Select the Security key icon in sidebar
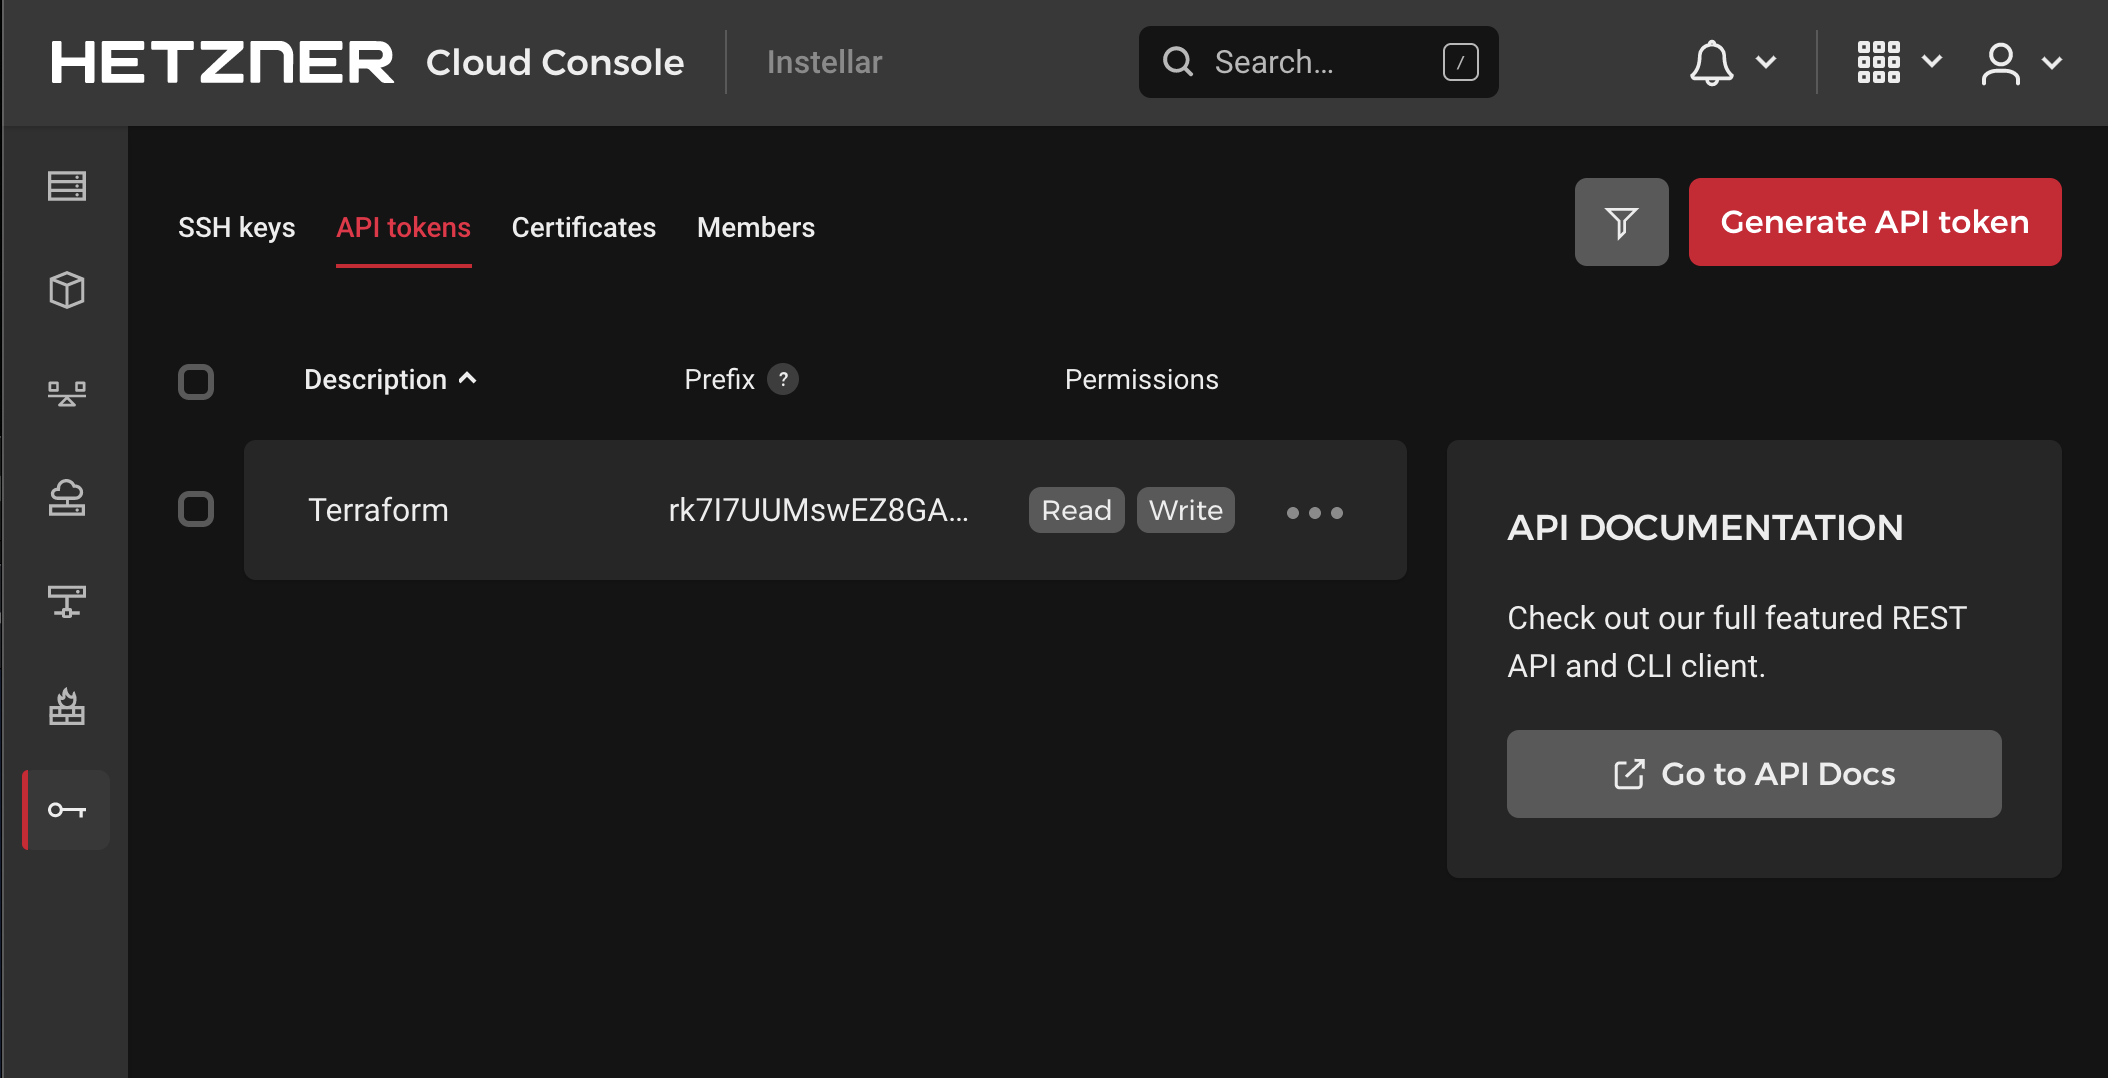Image resolution: width=2108 pixels, height=1078 pixels. coord(65,810)
